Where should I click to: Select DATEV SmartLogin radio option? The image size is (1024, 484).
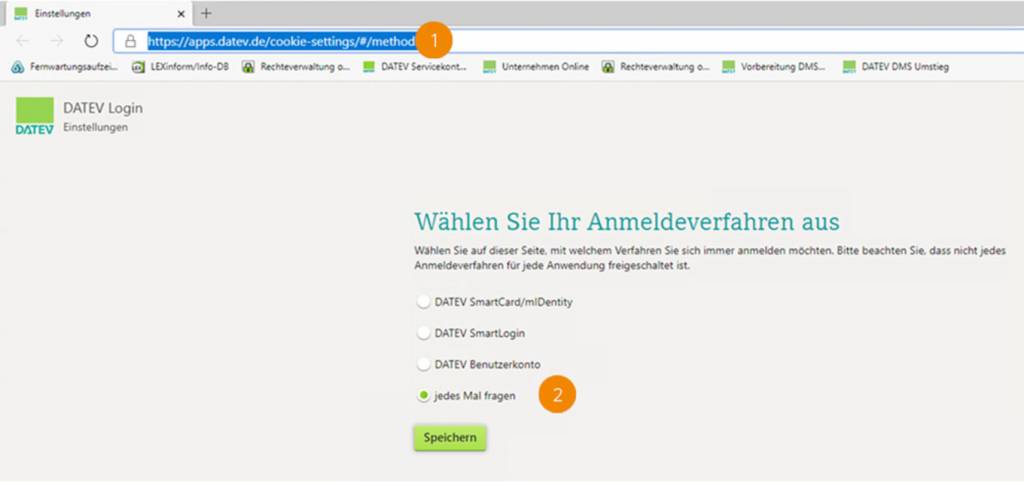click(x=424, y=332)
